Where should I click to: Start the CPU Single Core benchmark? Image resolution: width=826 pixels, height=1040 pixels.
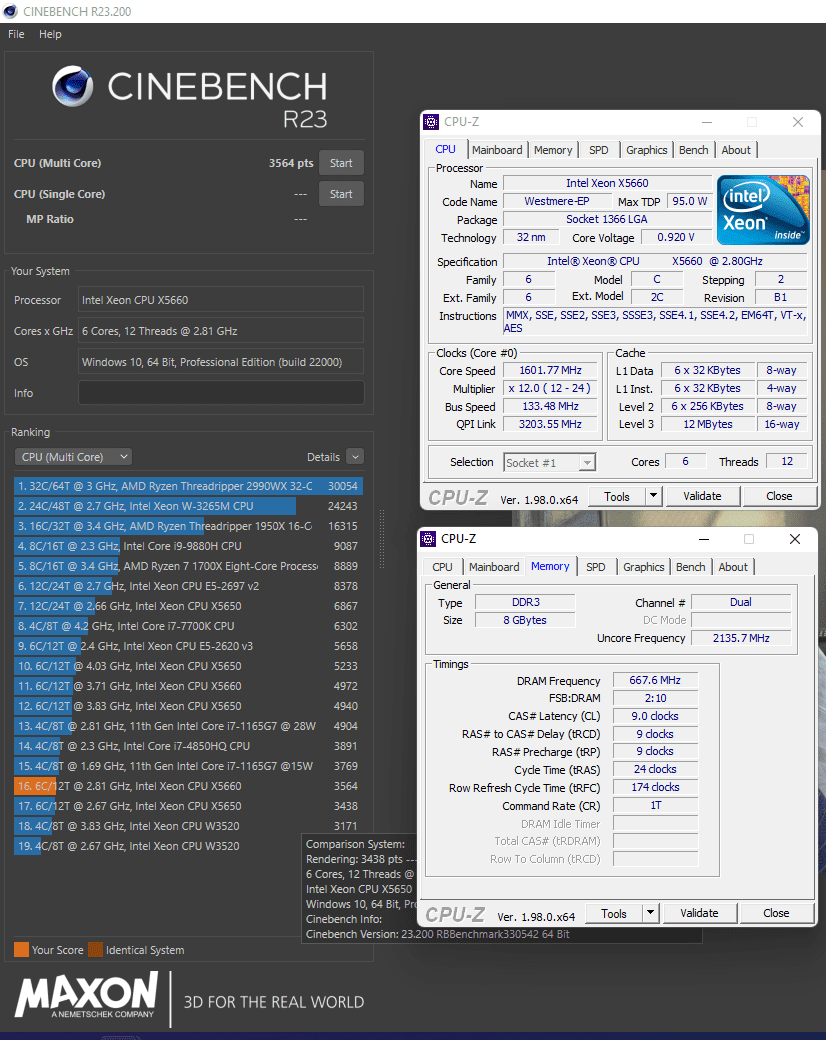tap(341, 194)
